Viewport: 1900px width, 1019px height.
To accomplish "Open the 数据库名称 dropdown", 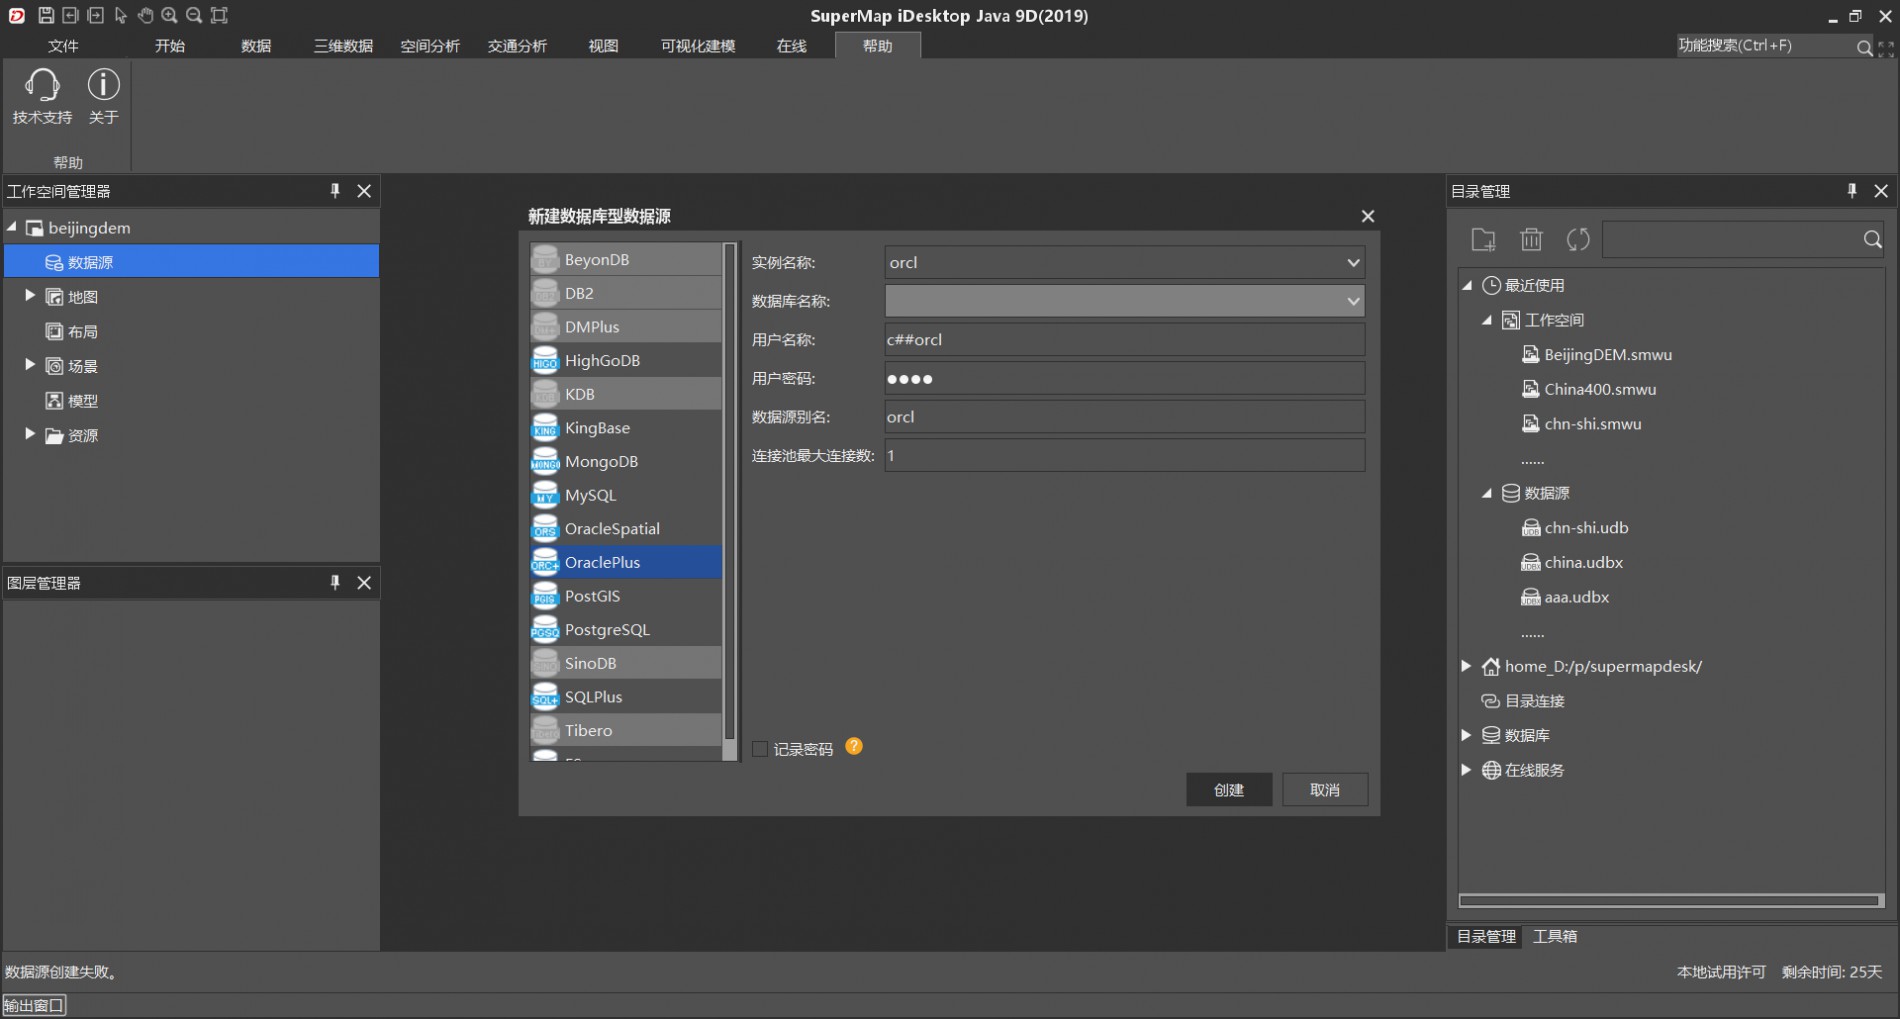I will [1353, 301].
